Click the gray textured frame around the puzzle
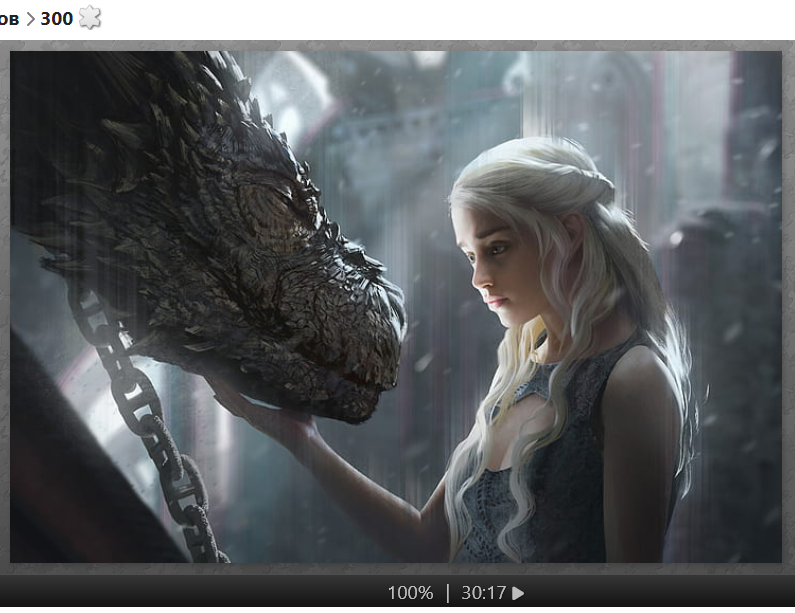 (400, 45)
